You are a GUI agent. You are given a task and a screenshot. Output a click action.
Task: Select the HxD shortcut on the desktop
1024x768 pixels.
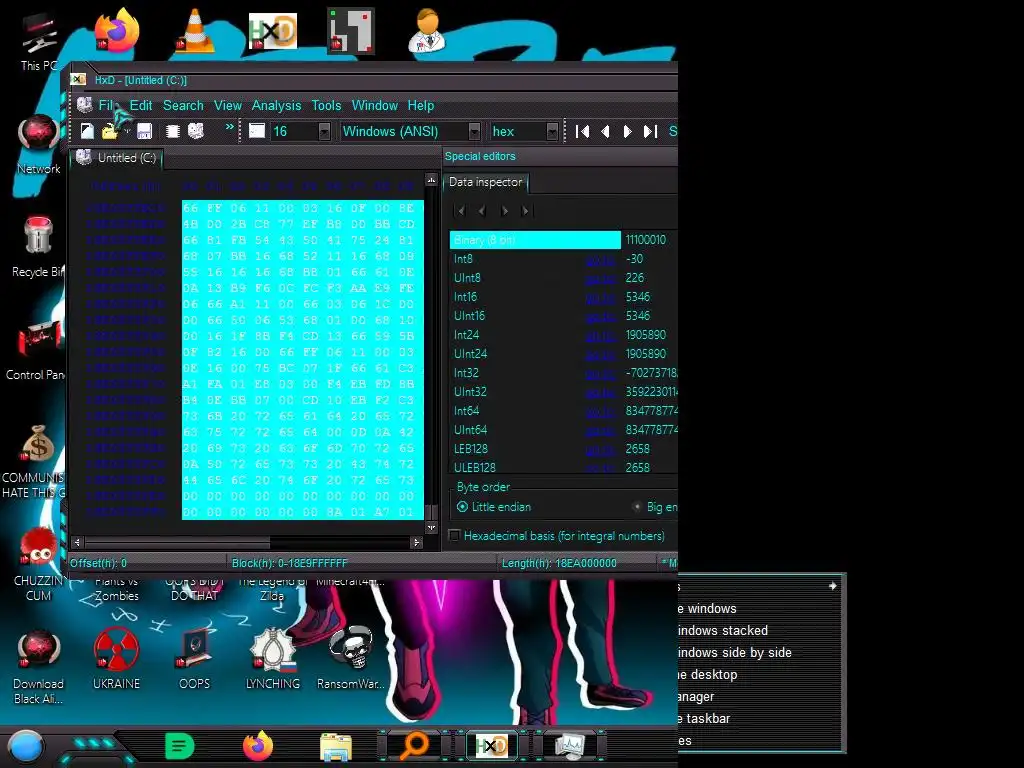(273, 31)
